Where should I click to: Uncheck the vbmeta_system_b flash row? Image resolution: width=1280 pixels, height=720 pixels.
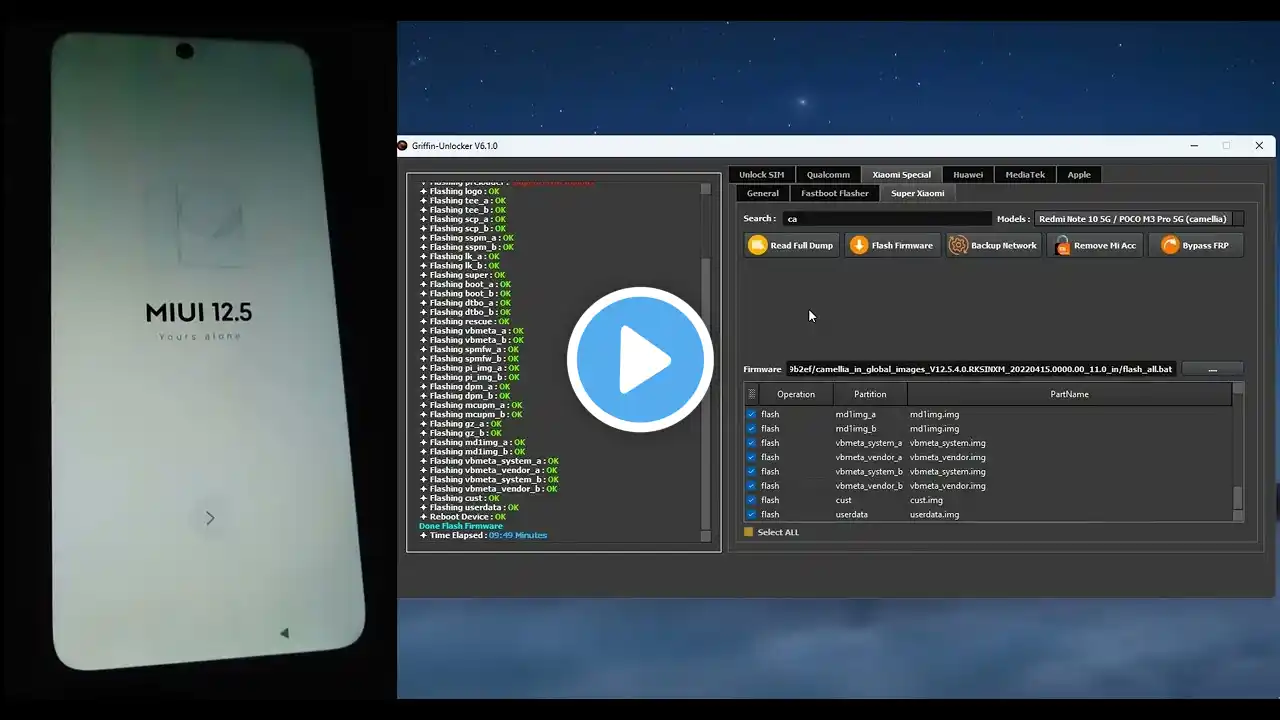point(752,471)
